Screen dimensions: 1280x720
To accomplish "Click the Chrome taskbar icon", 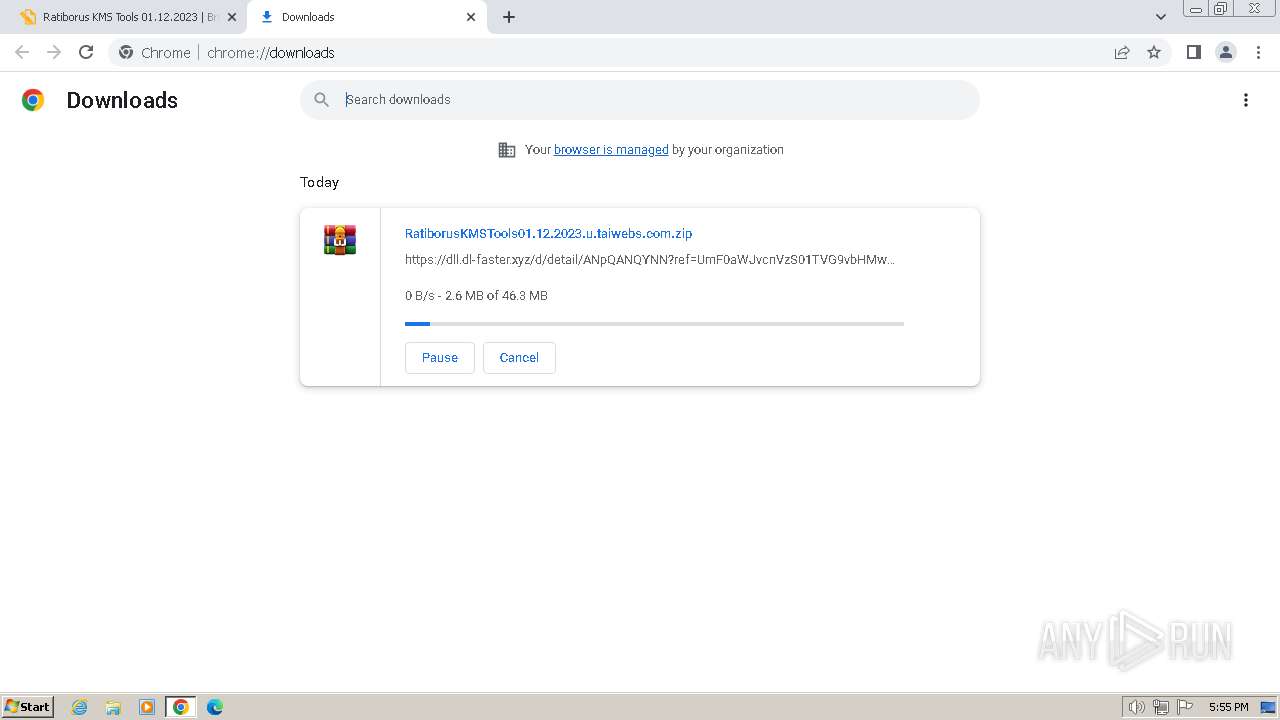I will pos(180,707).
